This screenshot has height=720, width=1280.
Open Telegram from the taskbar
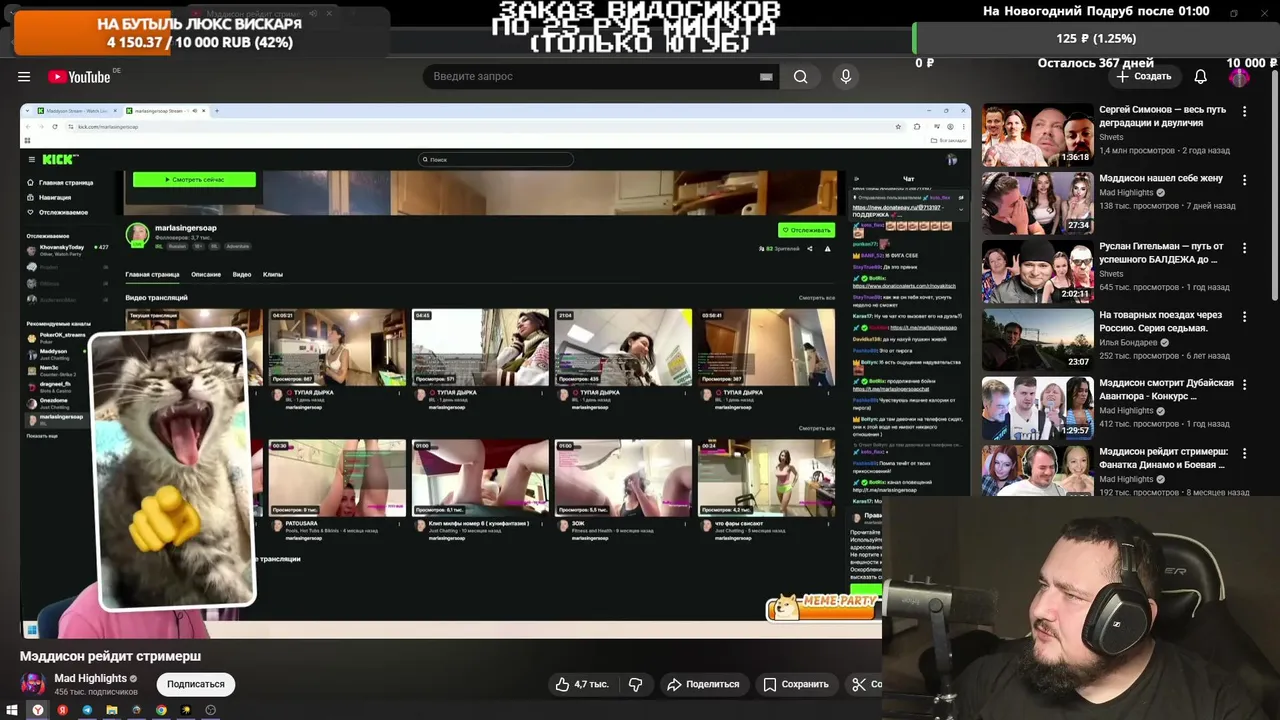(x=87, y=710)
